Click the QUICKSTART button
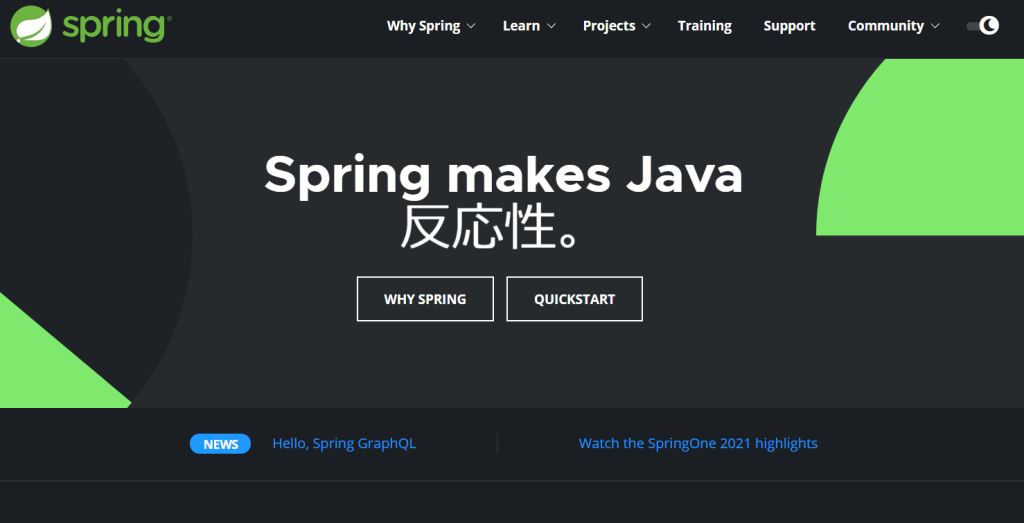1024x523 pixels. (x=575, y=299)
